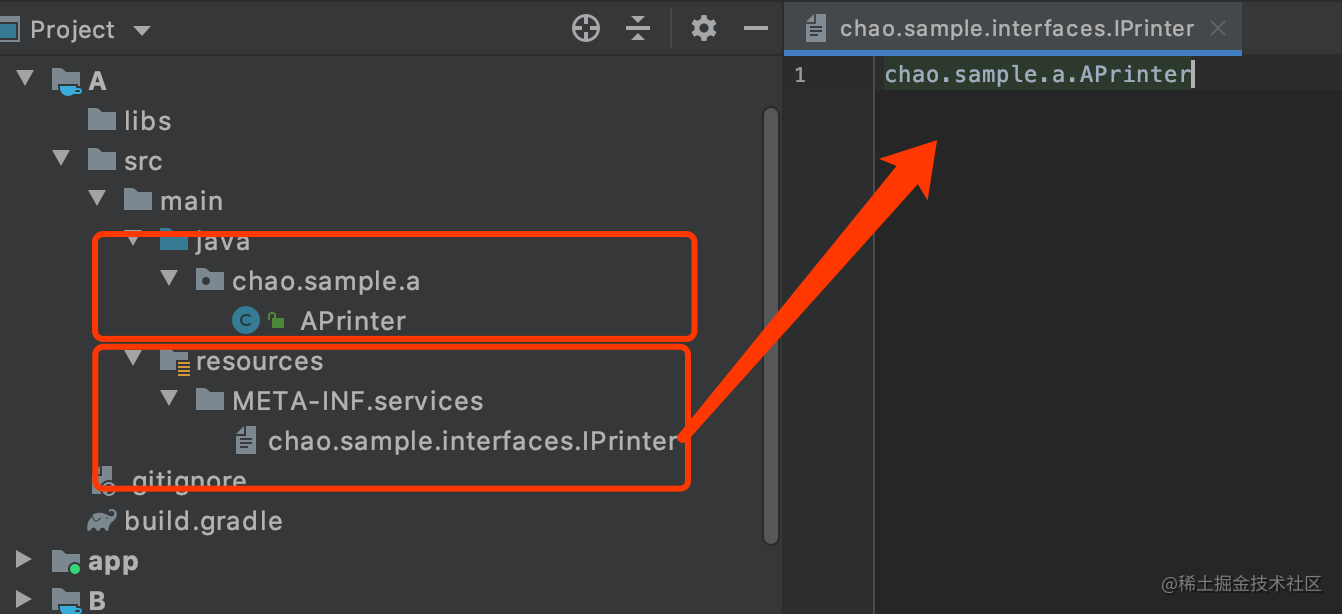Open the Project panel settings gear
This screenshot has height=614, width=1342.
point(703,28)
